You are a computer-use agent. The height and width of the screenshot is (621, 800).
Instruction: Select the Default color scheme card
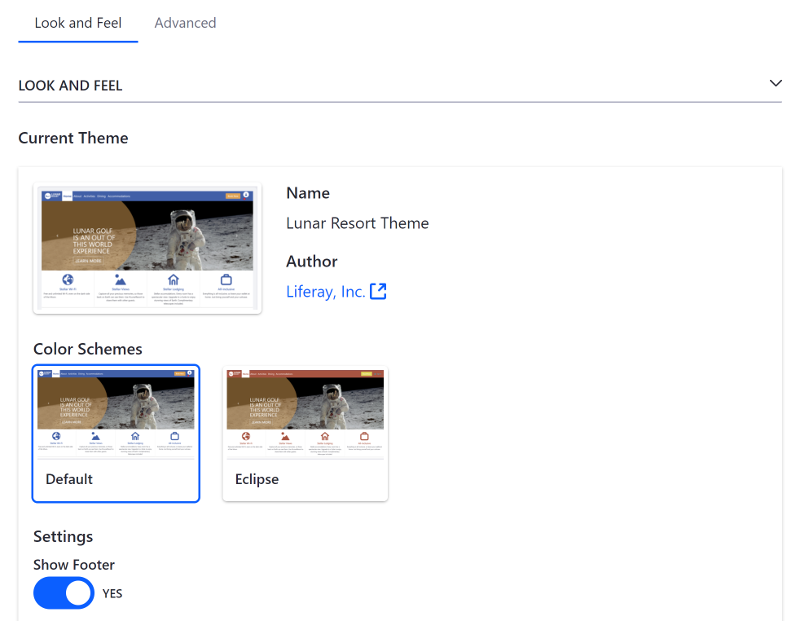116,434
